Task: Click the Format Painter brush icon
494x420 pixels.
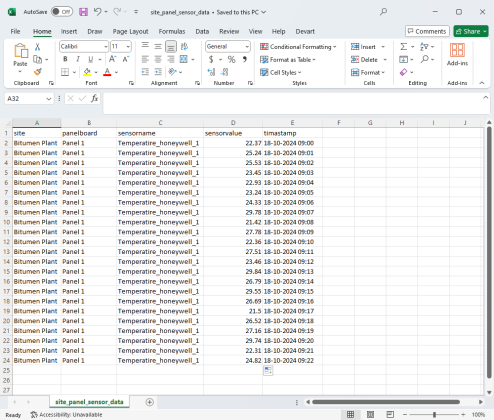Action: 38,72
